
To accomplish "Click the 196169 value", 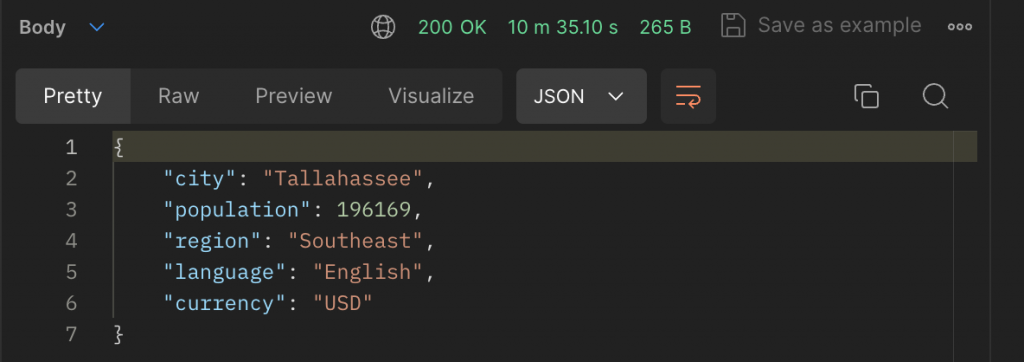I will click(375, 210).
